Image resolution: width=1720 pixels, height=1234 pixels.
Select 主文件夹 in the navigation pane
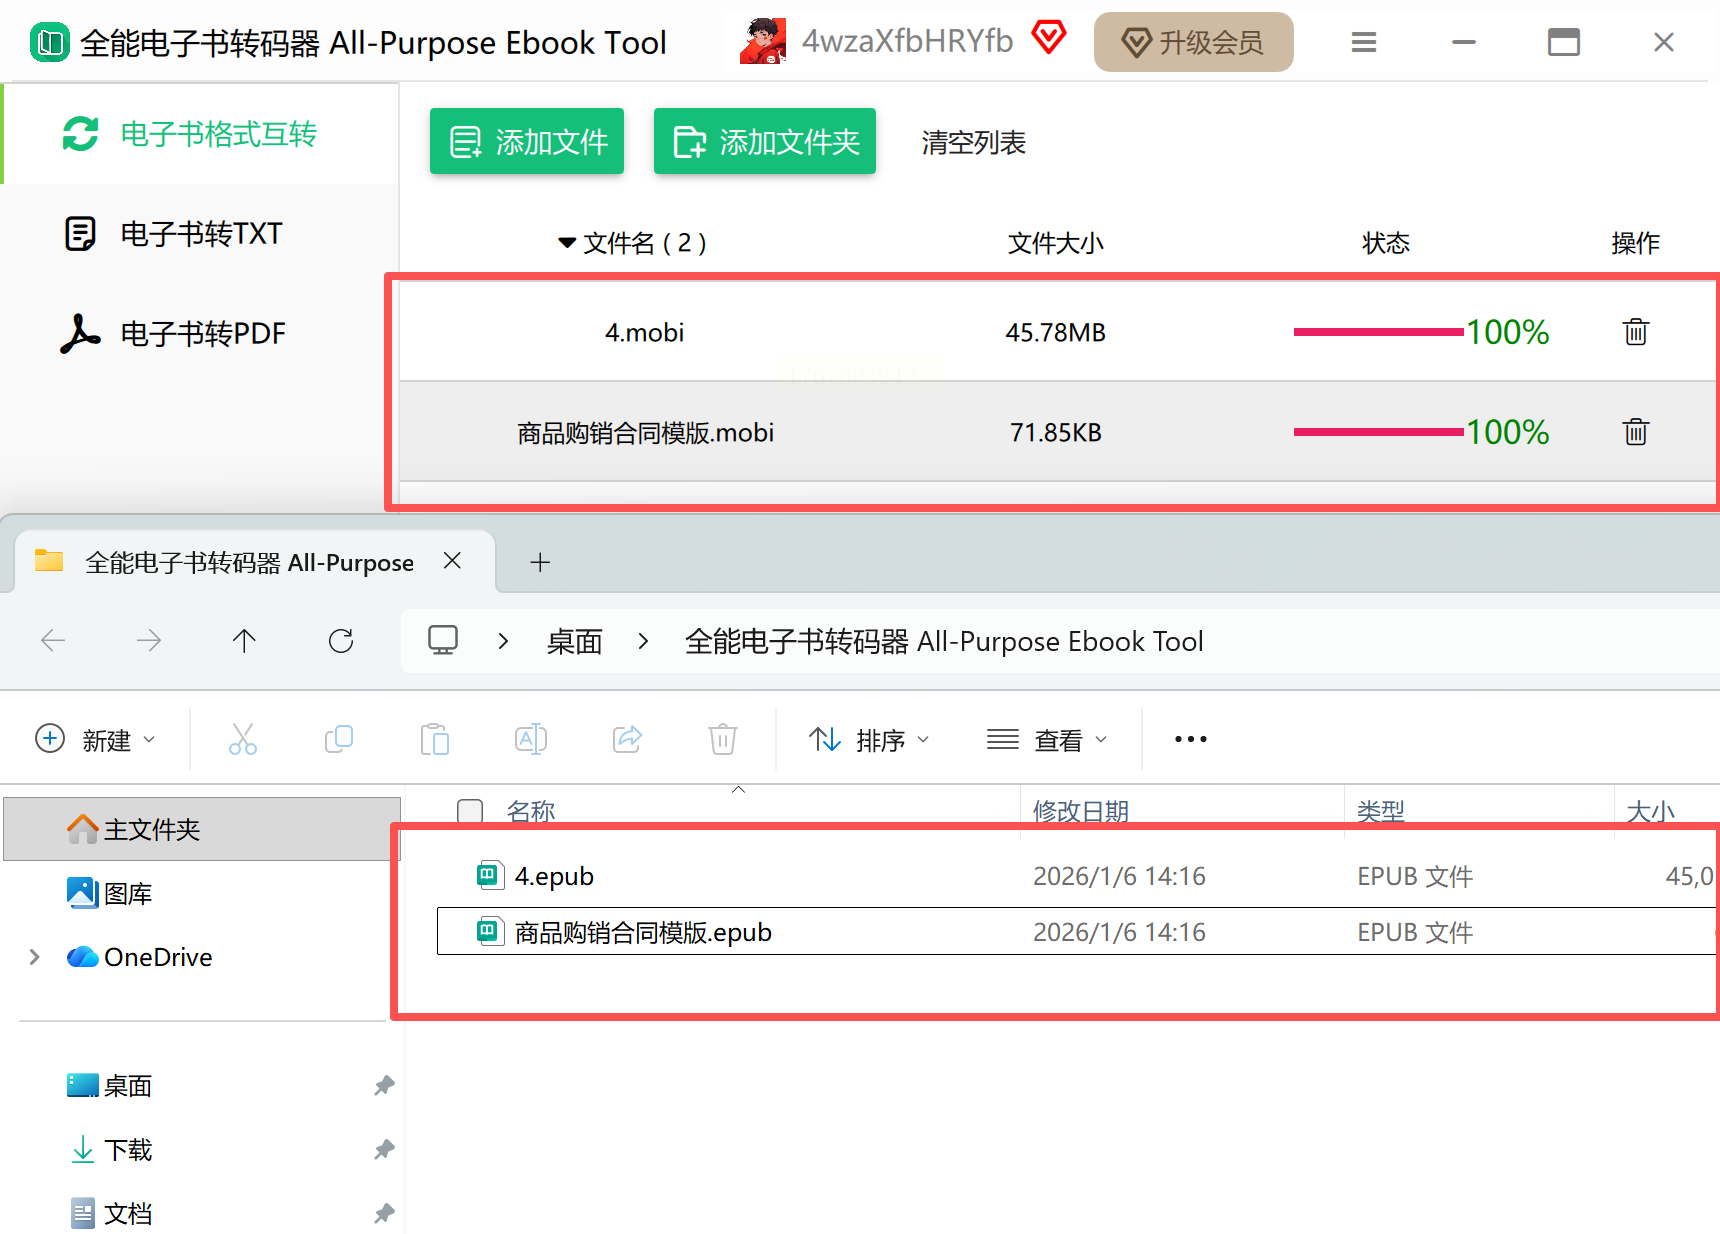coord(202,829)
